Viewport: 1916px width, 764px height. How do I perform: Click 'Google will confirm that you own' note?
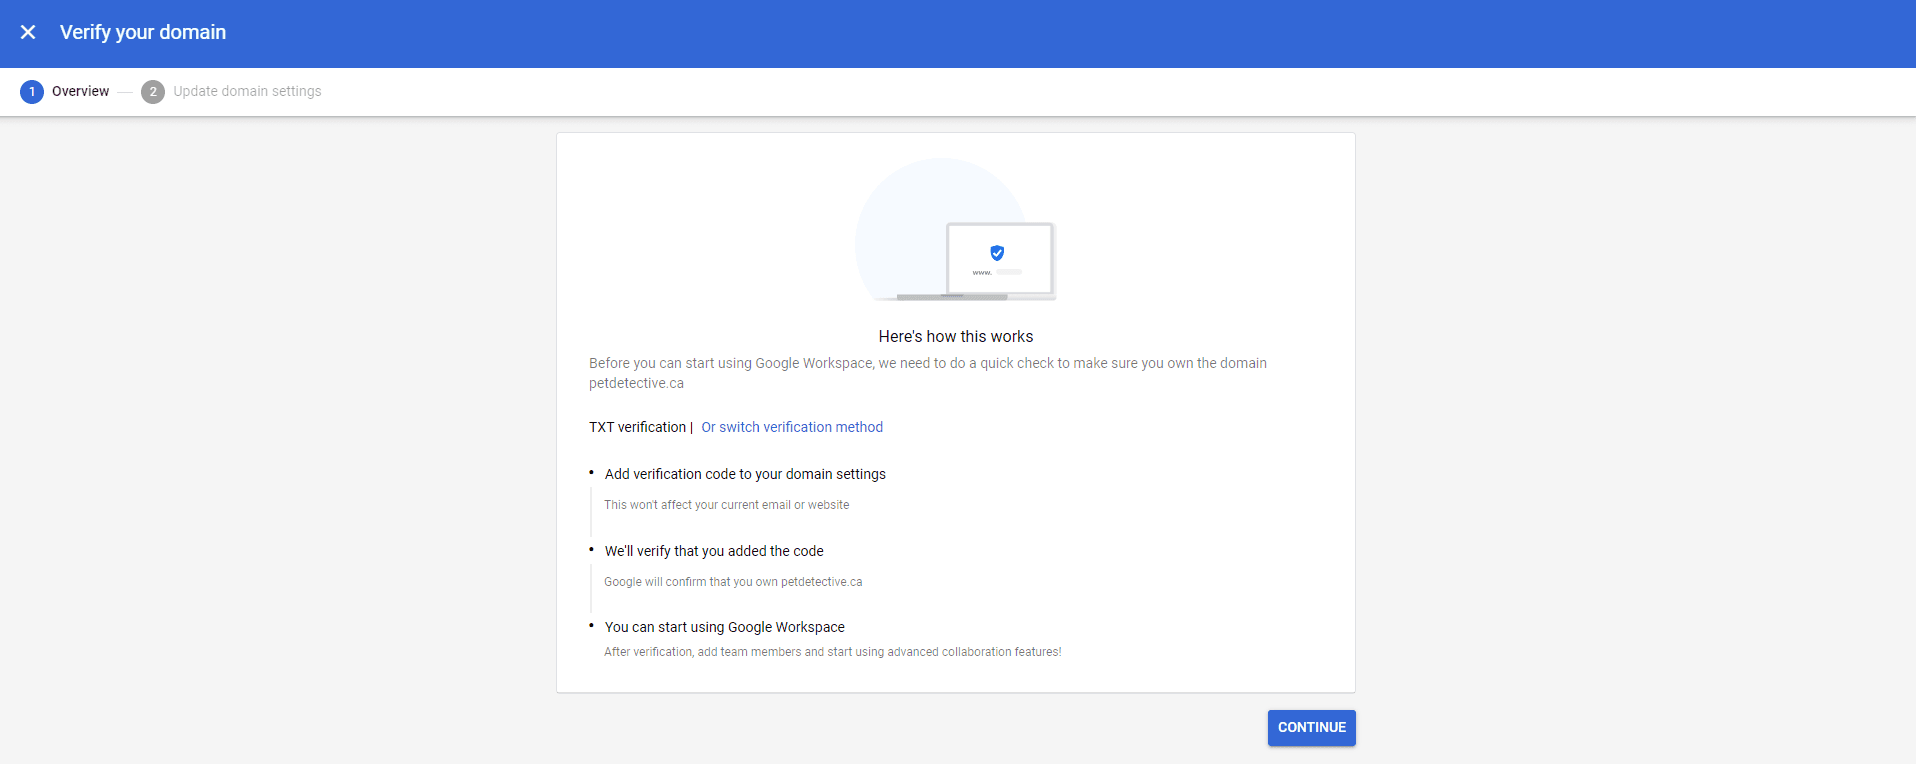click(732, 582)
